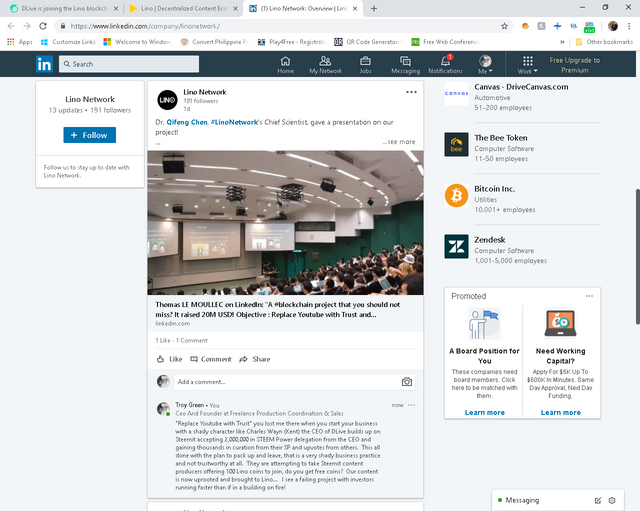The height and width of the screenshot is (511, 640).
Task: Open Thomas LE MOULLEC article link
Action: [x=278, y=309]
